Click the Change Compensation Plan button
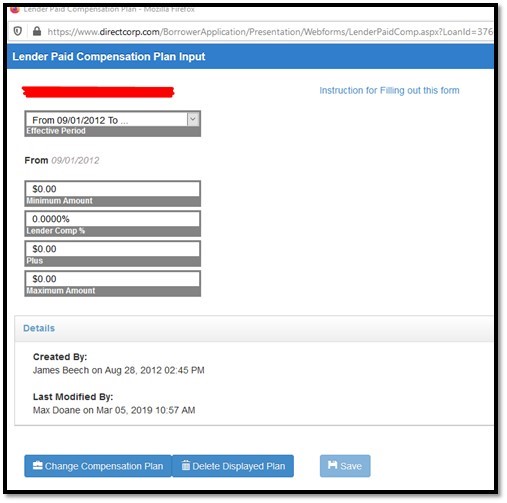 click(x=98, y=466)
